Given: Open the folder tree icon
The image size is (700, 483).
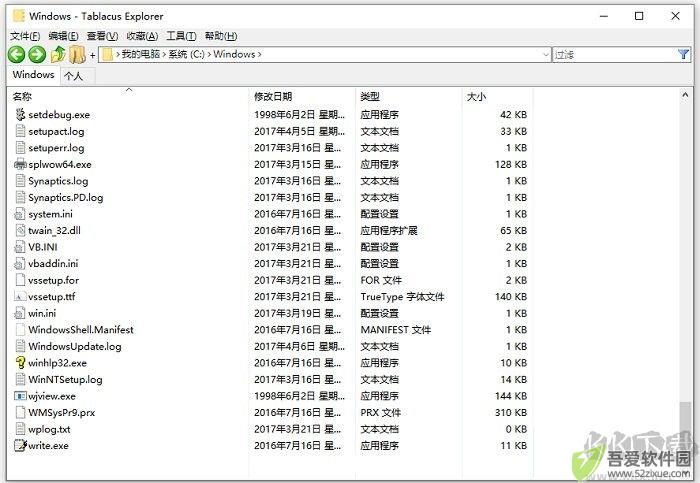Looking at the screenshot, I should coord(77,54).
